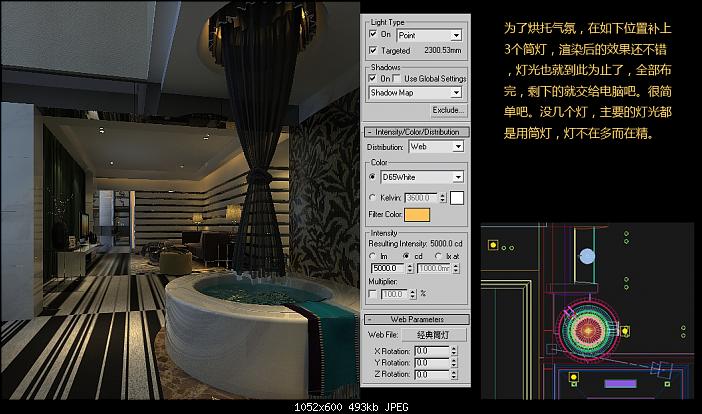Click the X Rotation spinner arrows
This screenshot has height=414, width=702.
pos(454,351)
